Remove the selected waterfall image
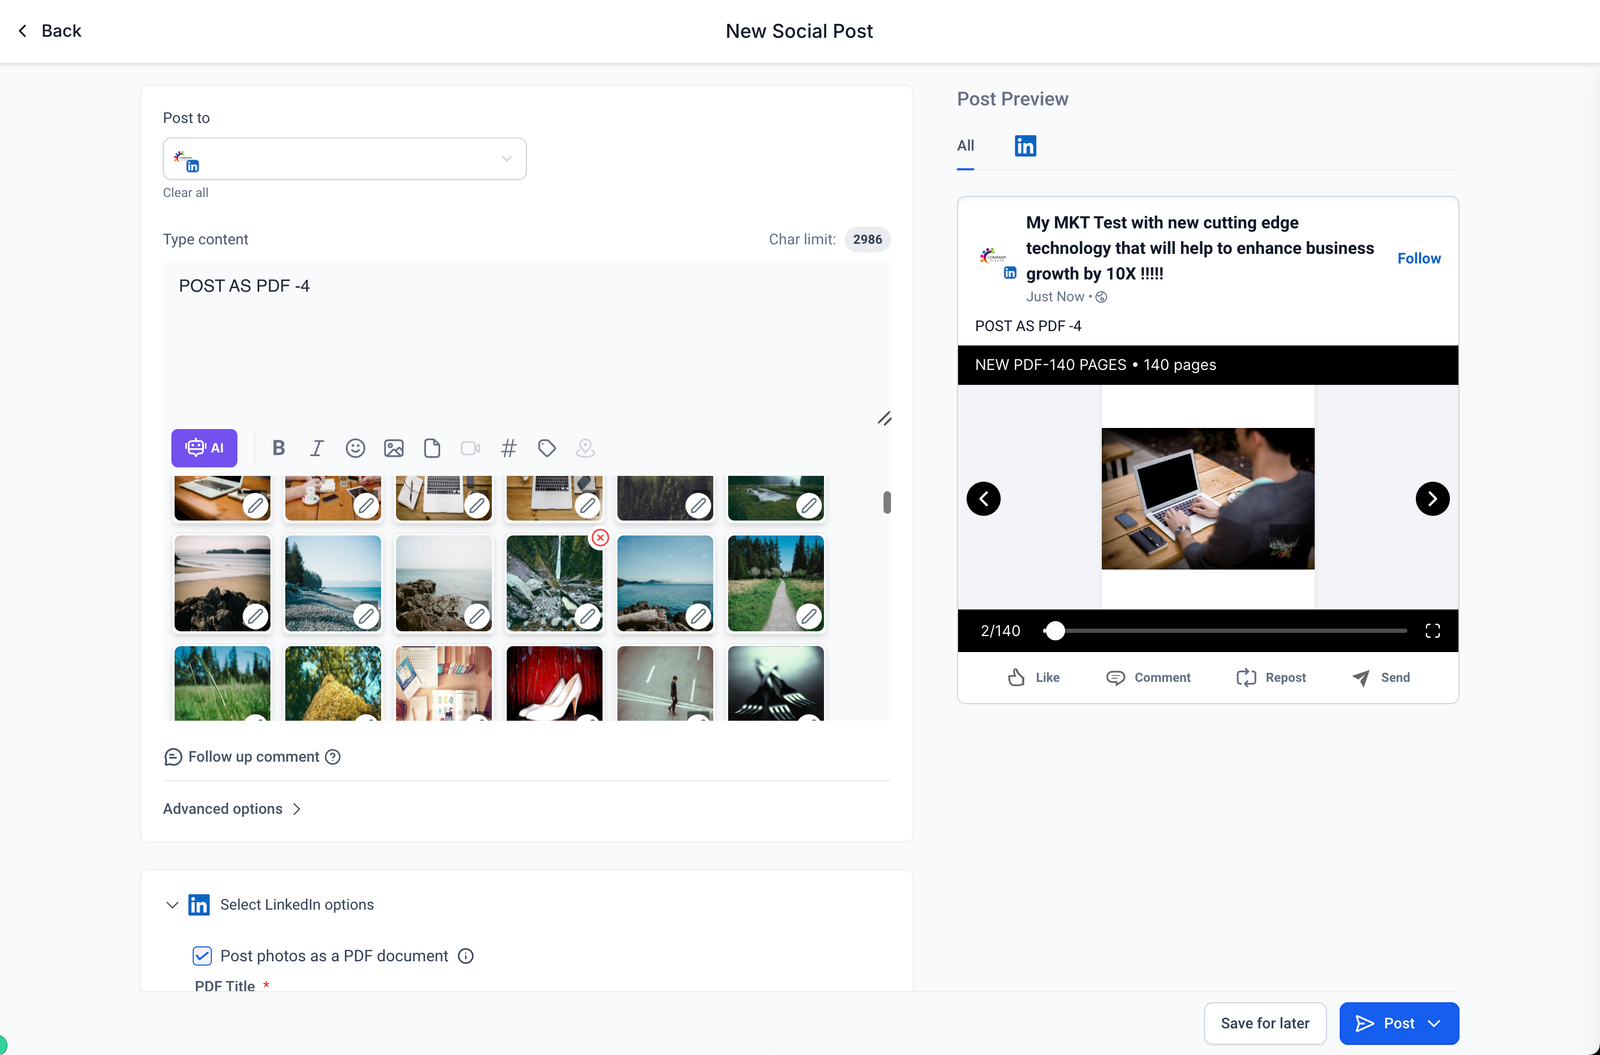1600x1055 pixels. 600,538
